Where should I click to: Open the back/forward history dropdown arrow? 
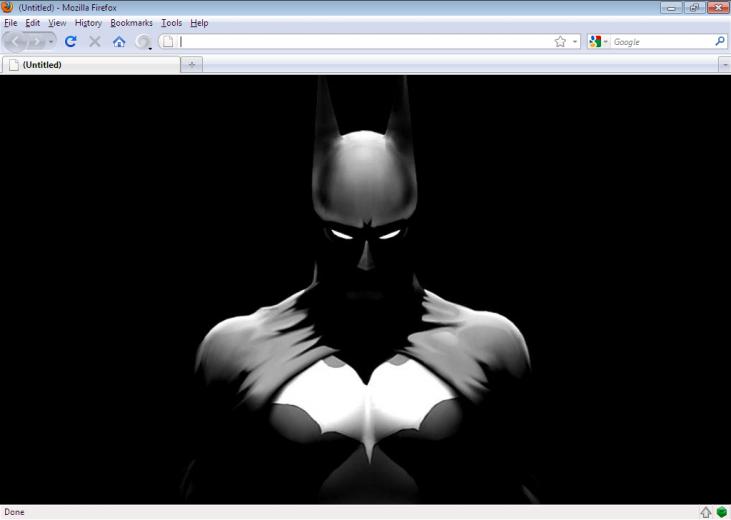[x=51, y=42]
